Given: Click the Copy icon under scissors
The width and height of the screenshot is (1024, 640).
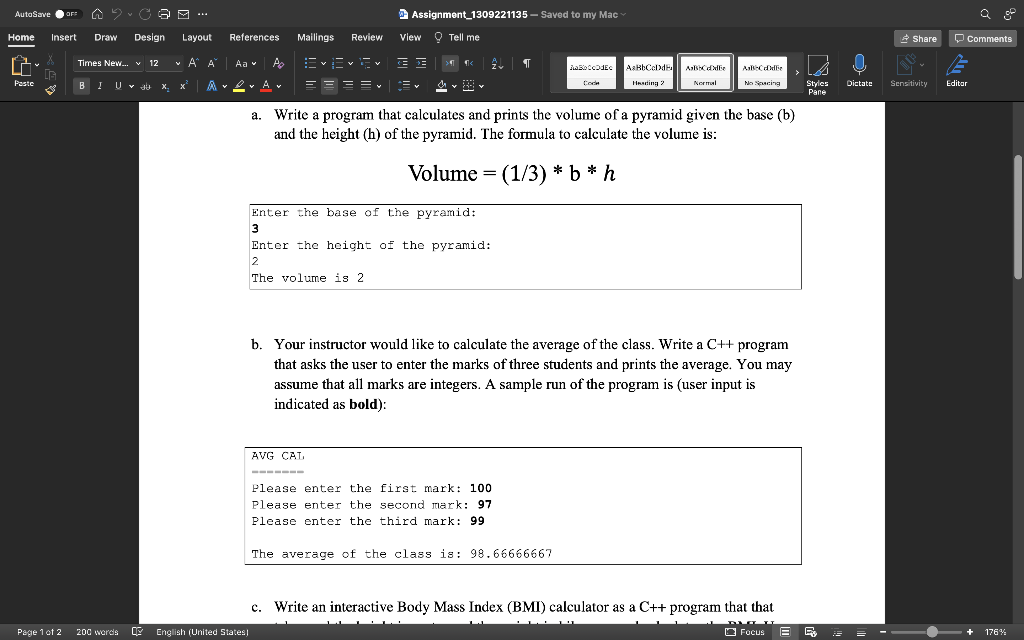Looking at the screenshot, I should [50, 74].
